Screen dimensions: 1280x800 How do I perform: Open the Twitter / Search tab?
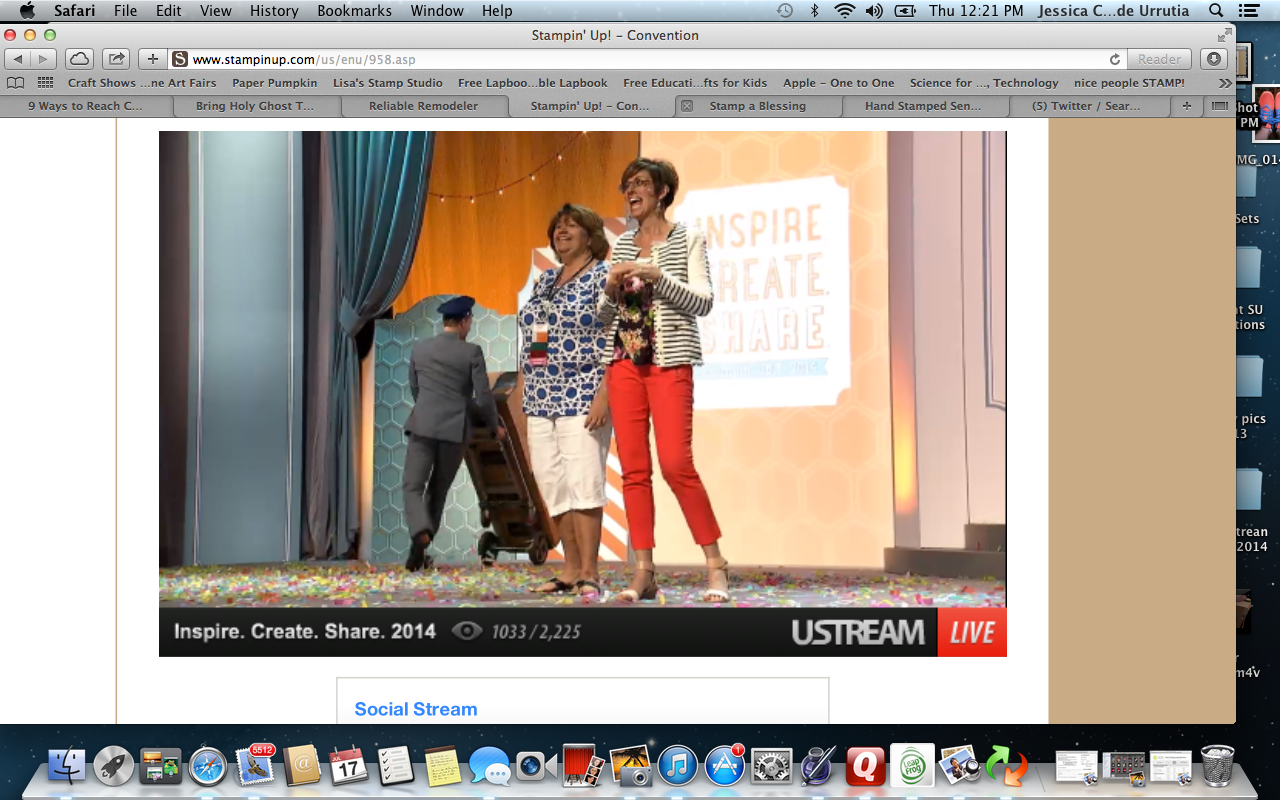tap(1087, 106)
